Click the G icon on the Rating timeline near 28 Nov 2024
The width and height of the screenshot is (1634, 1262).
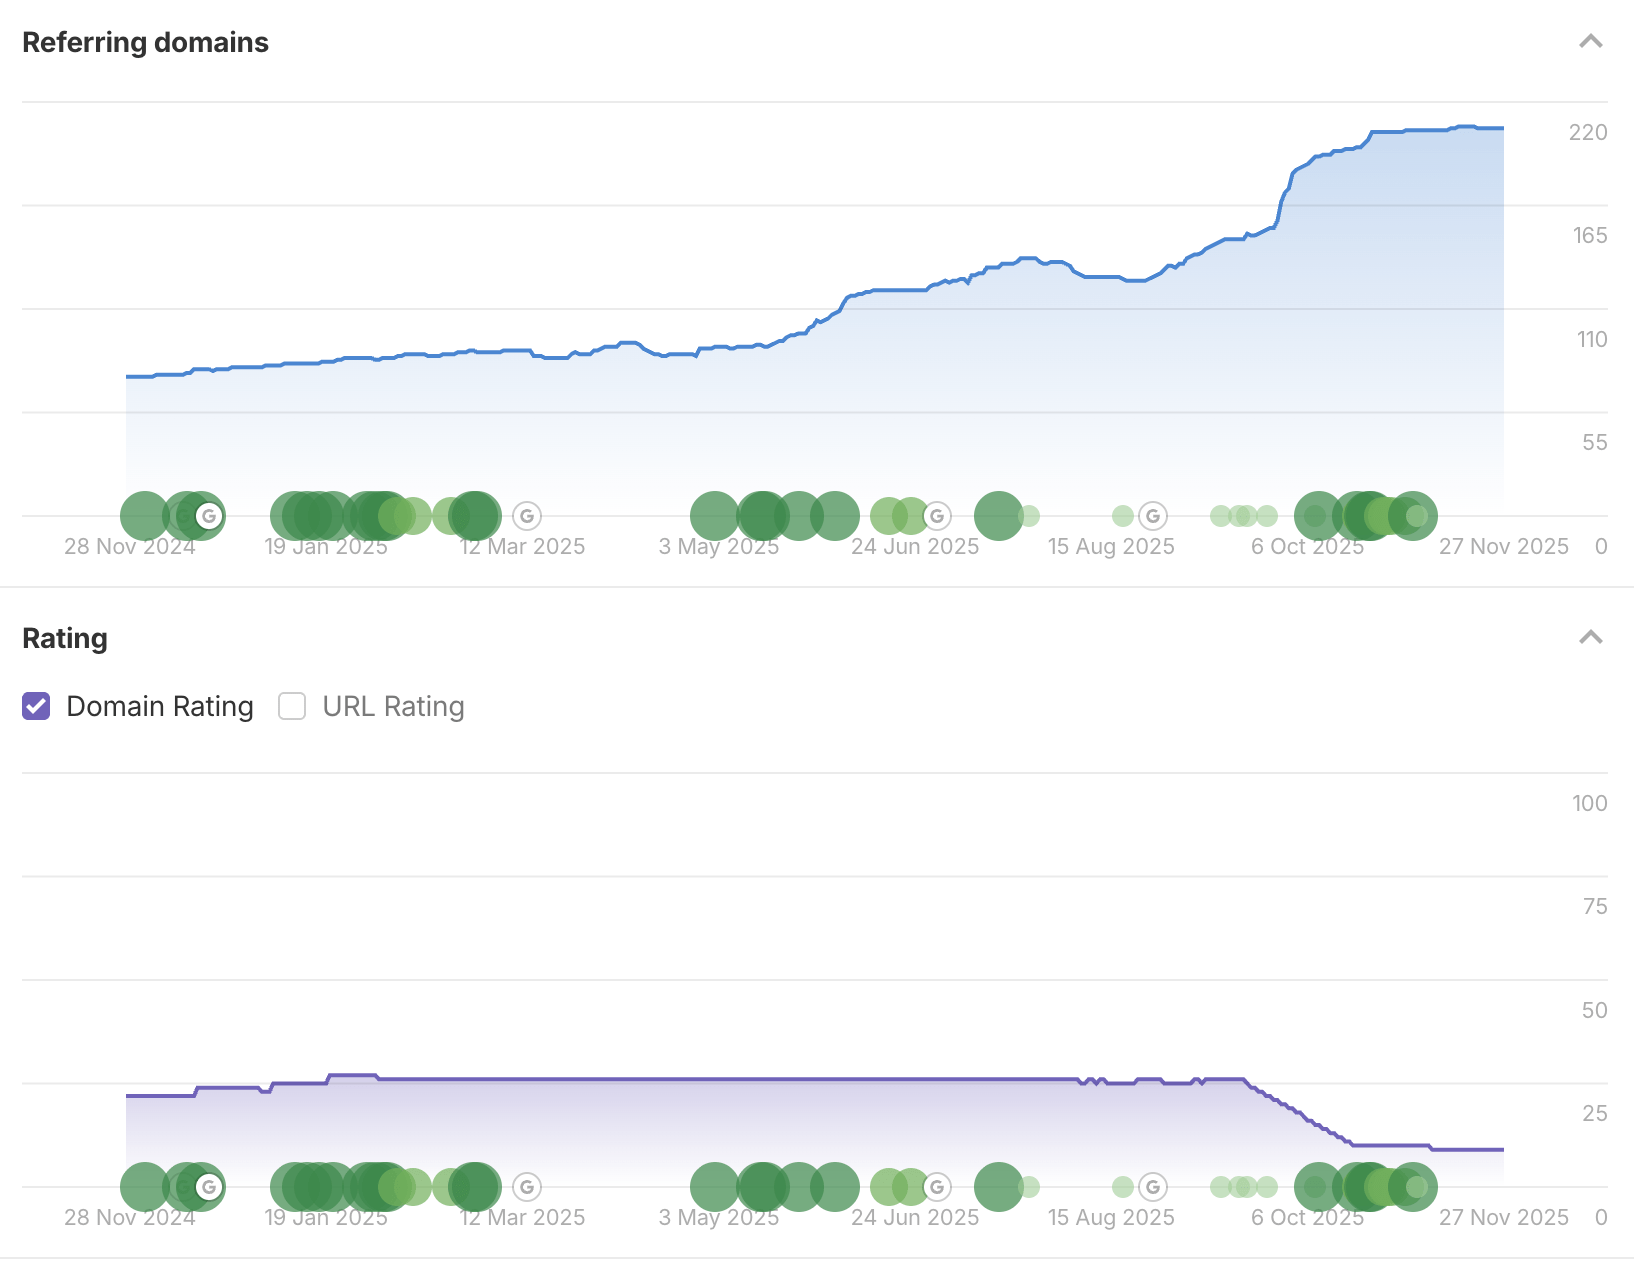[209, 1187]
